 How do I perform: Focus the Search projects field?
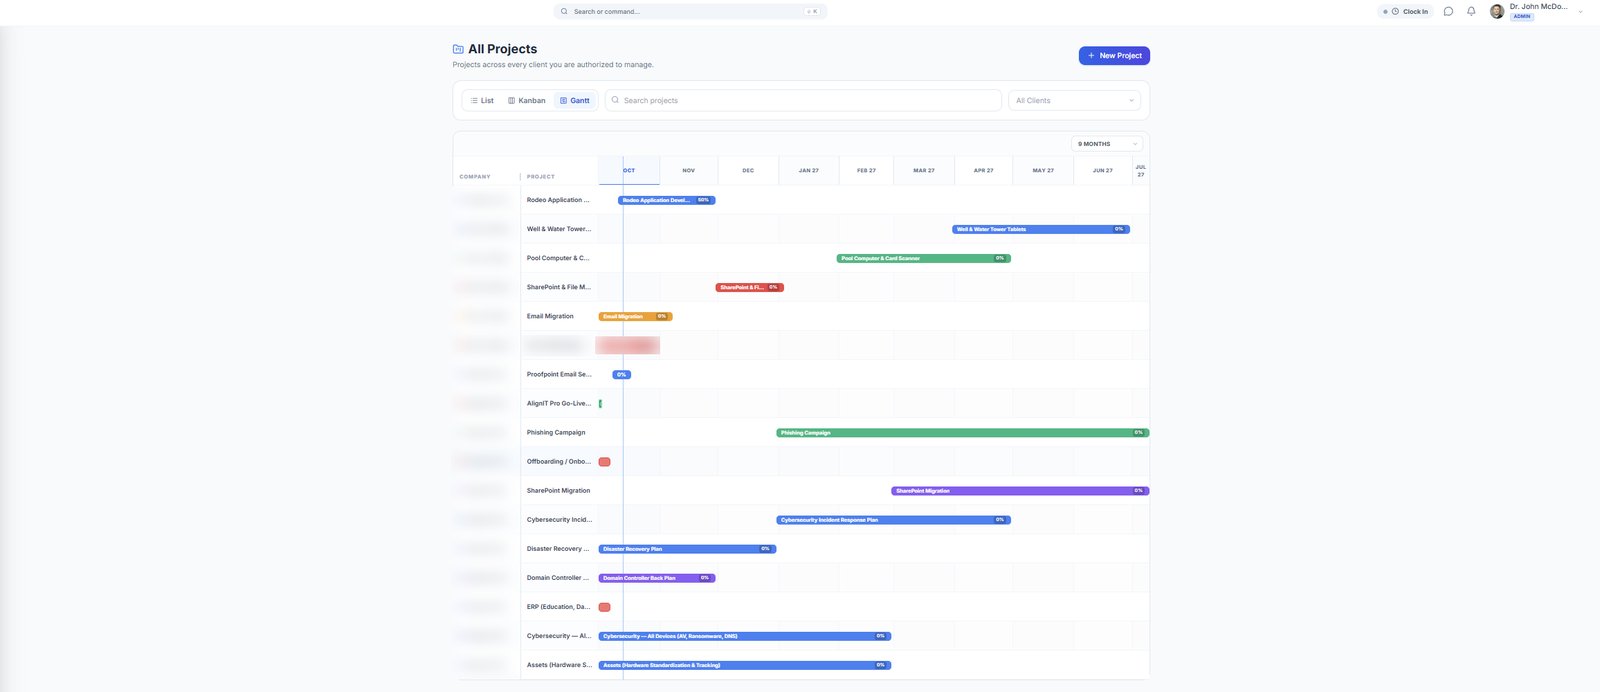point(803,100)
